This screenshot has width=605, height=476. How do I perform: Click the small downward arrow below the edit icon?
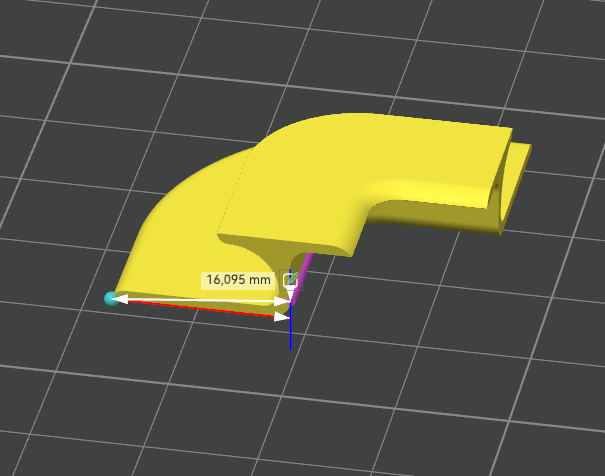(x=290, y=293)
